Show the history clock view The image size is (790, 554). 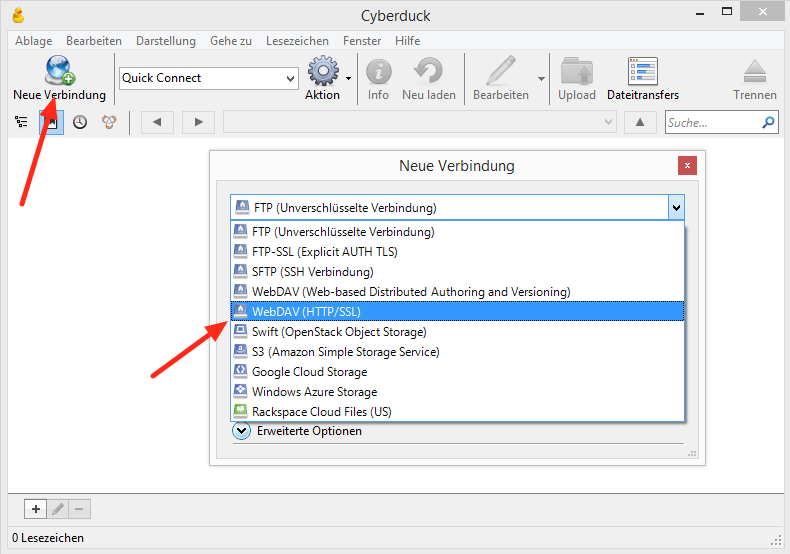80,122
